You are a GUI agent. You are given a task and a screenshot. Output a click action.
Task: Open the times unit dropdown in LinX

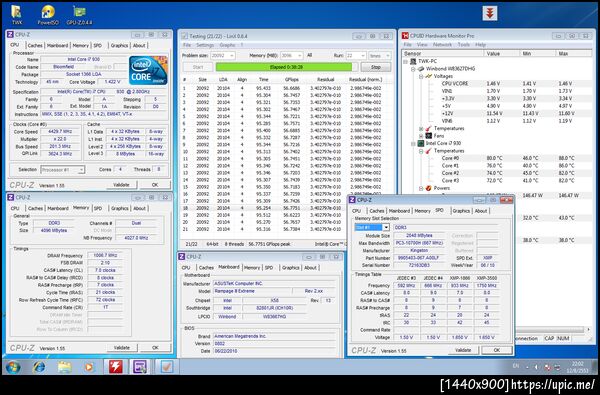[x=388, y=55]
